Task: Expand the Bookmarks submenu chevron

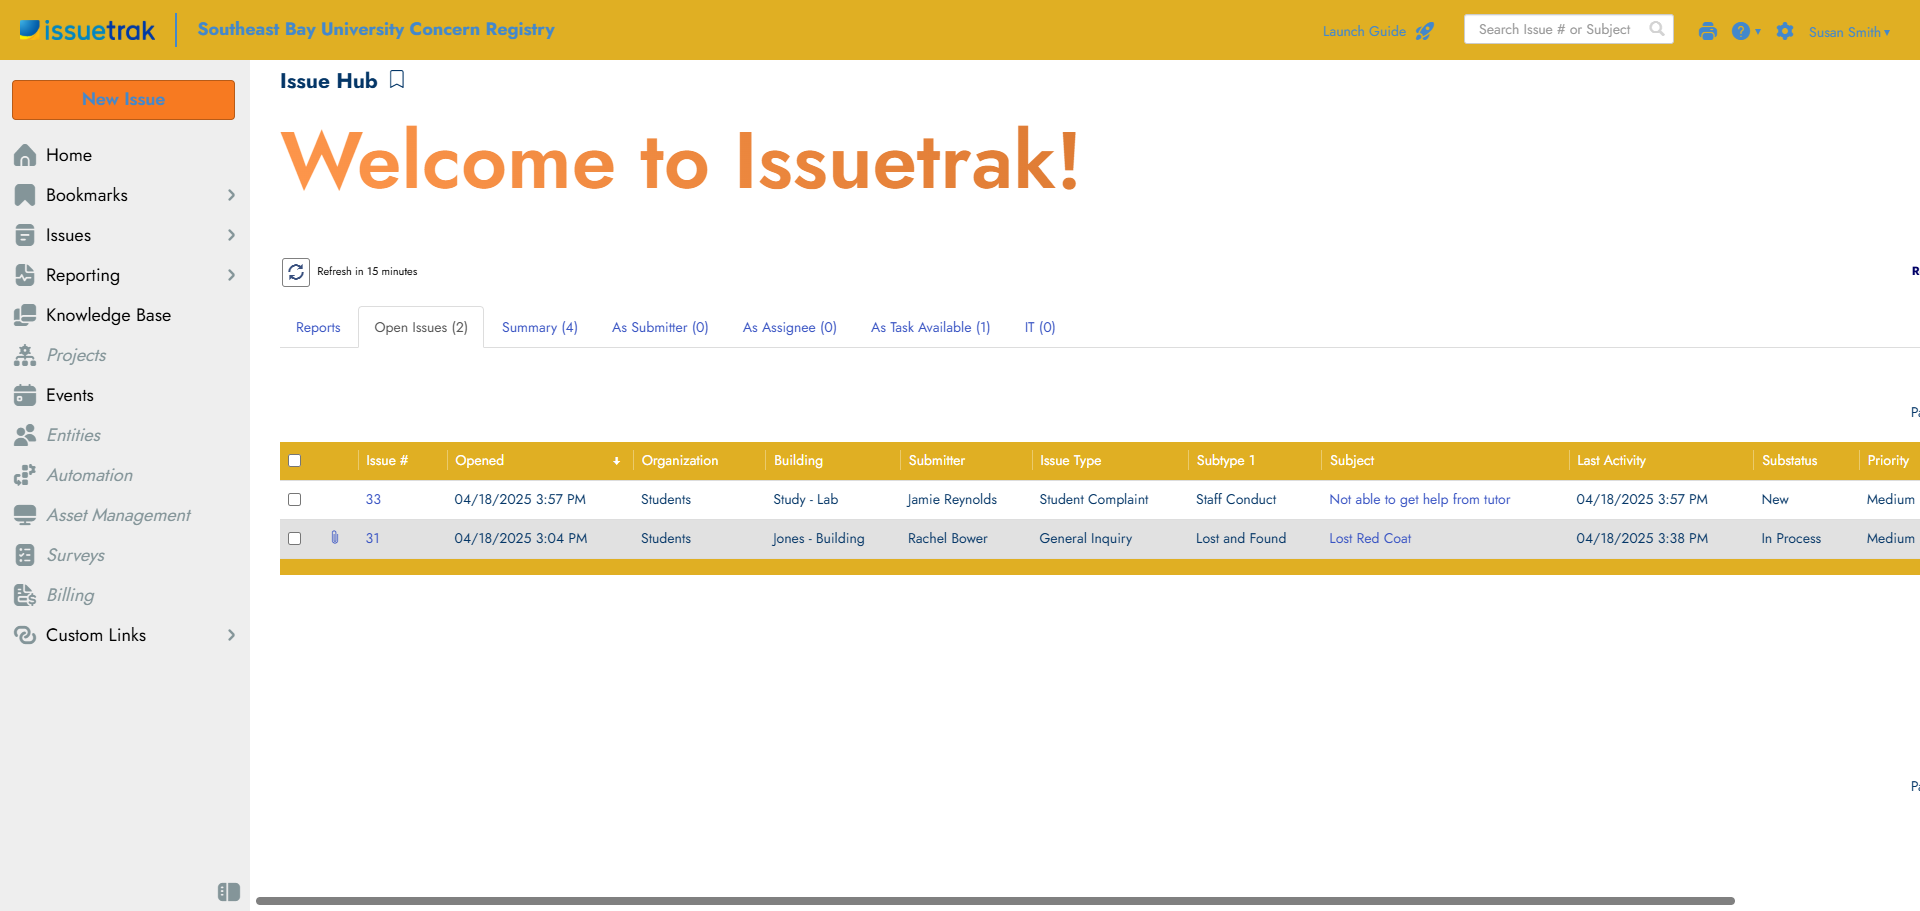Action: 231,195
